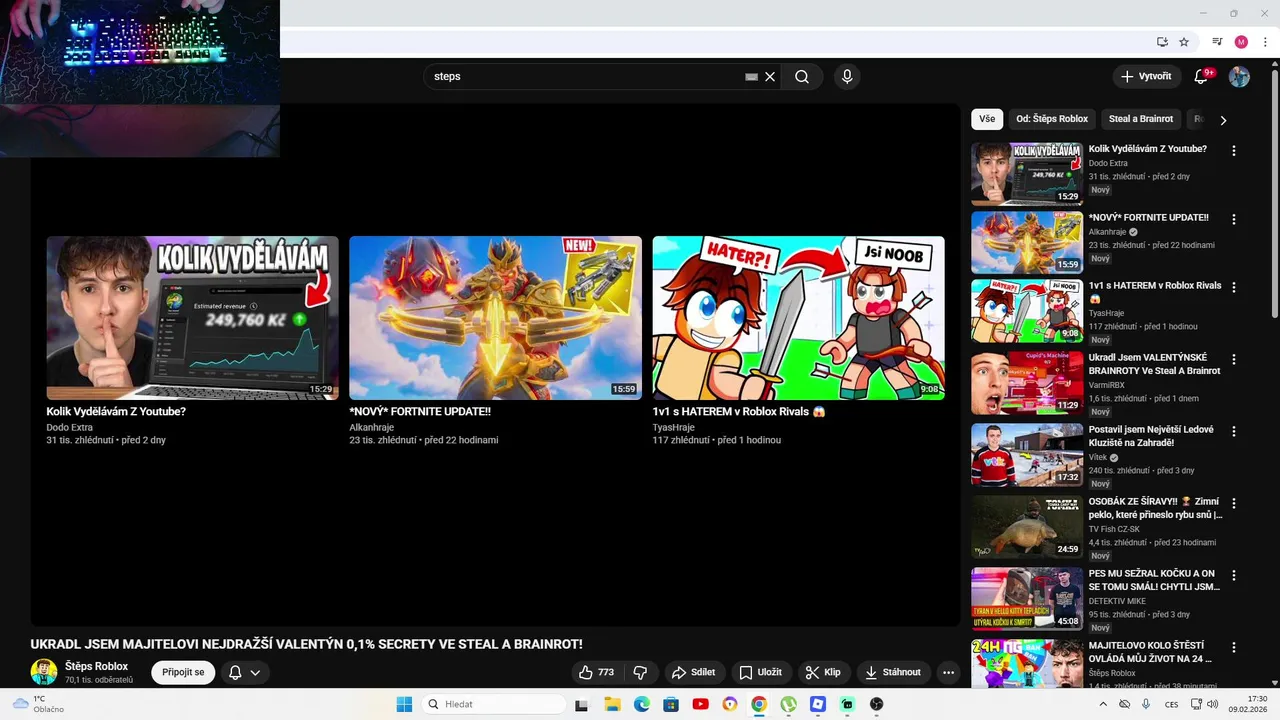Click the Dodo Extra channel name under end-screen video
The image size is (1280, 720).
[69, 427]
